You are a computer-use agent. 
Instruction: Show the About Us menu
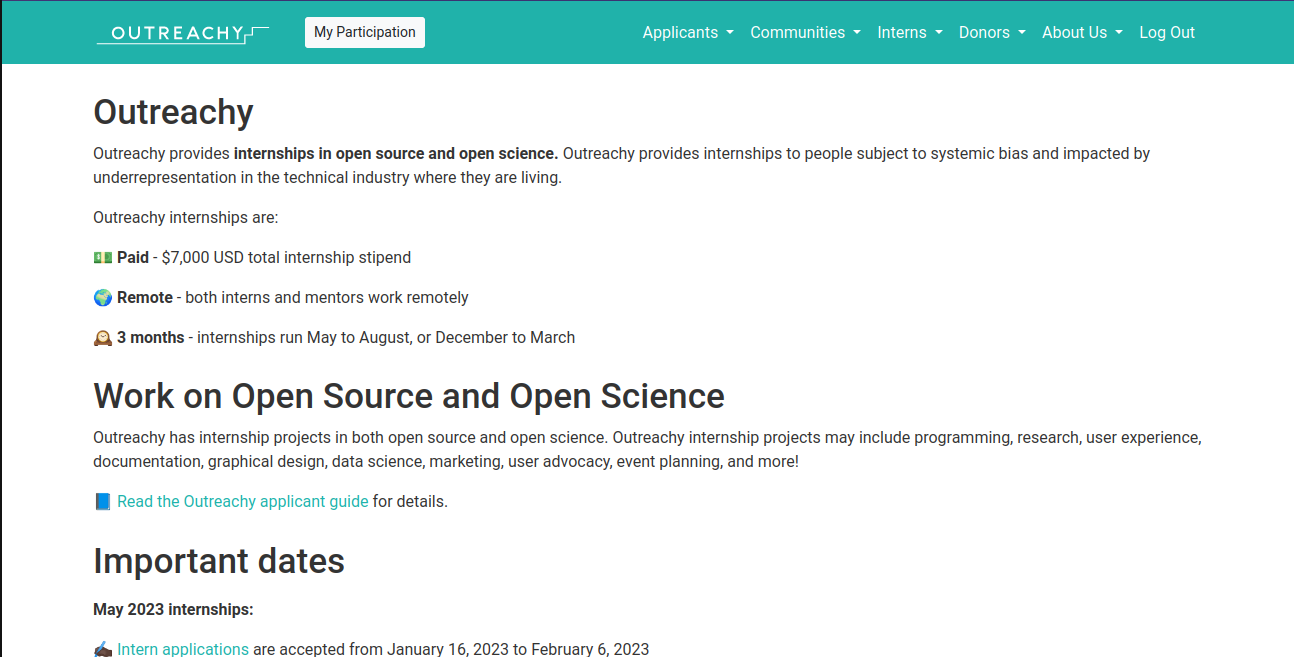pos(1081,32)
